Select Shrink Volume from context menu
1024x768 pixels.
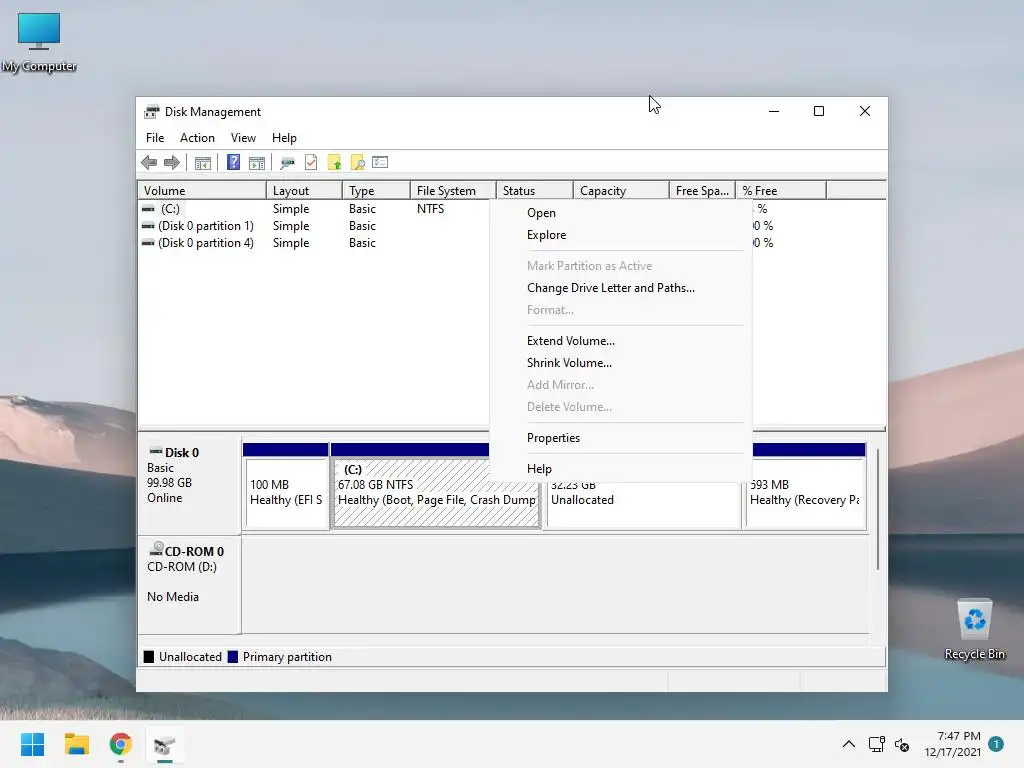point(620,363)
